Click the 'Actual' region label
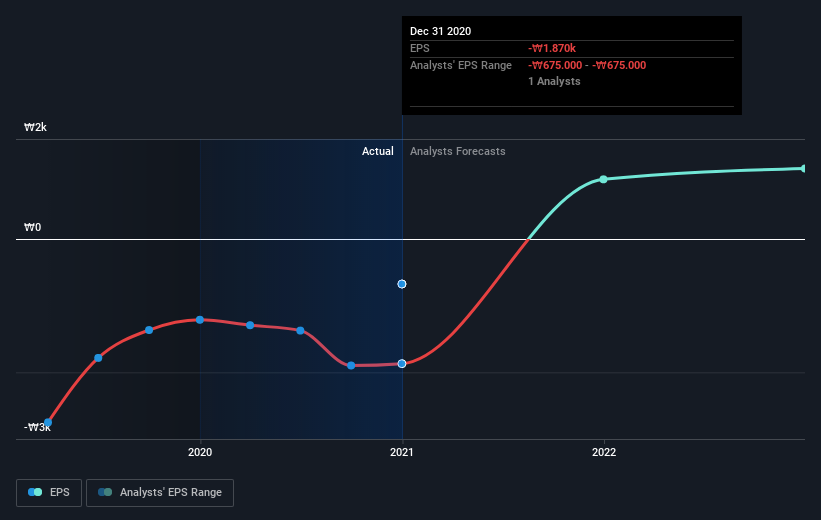 pyautogui.click(x=378, y=151)
